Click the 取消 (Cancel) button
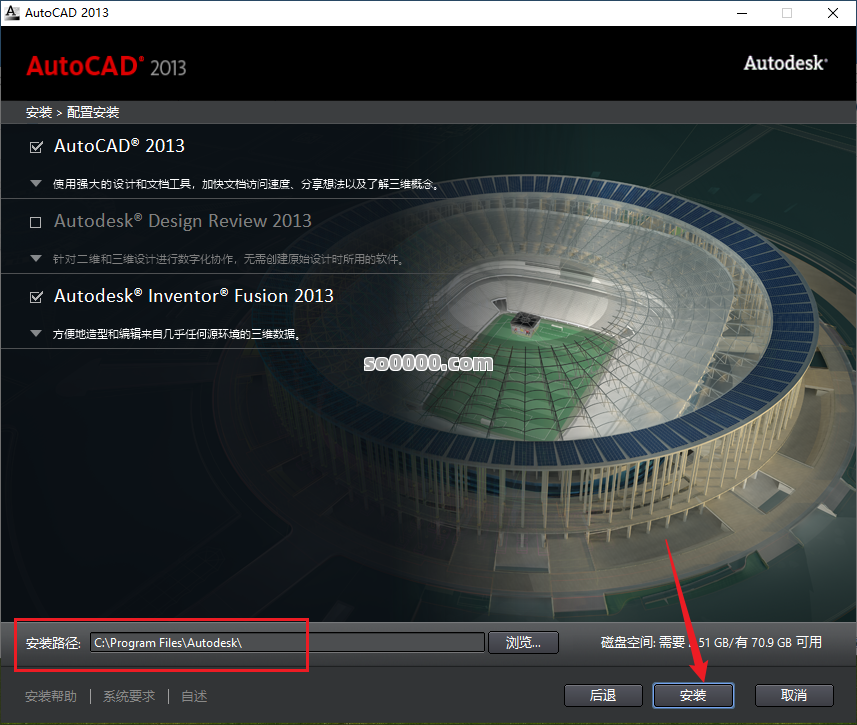This screenshot has height=725, width=857. coord(793,695)
